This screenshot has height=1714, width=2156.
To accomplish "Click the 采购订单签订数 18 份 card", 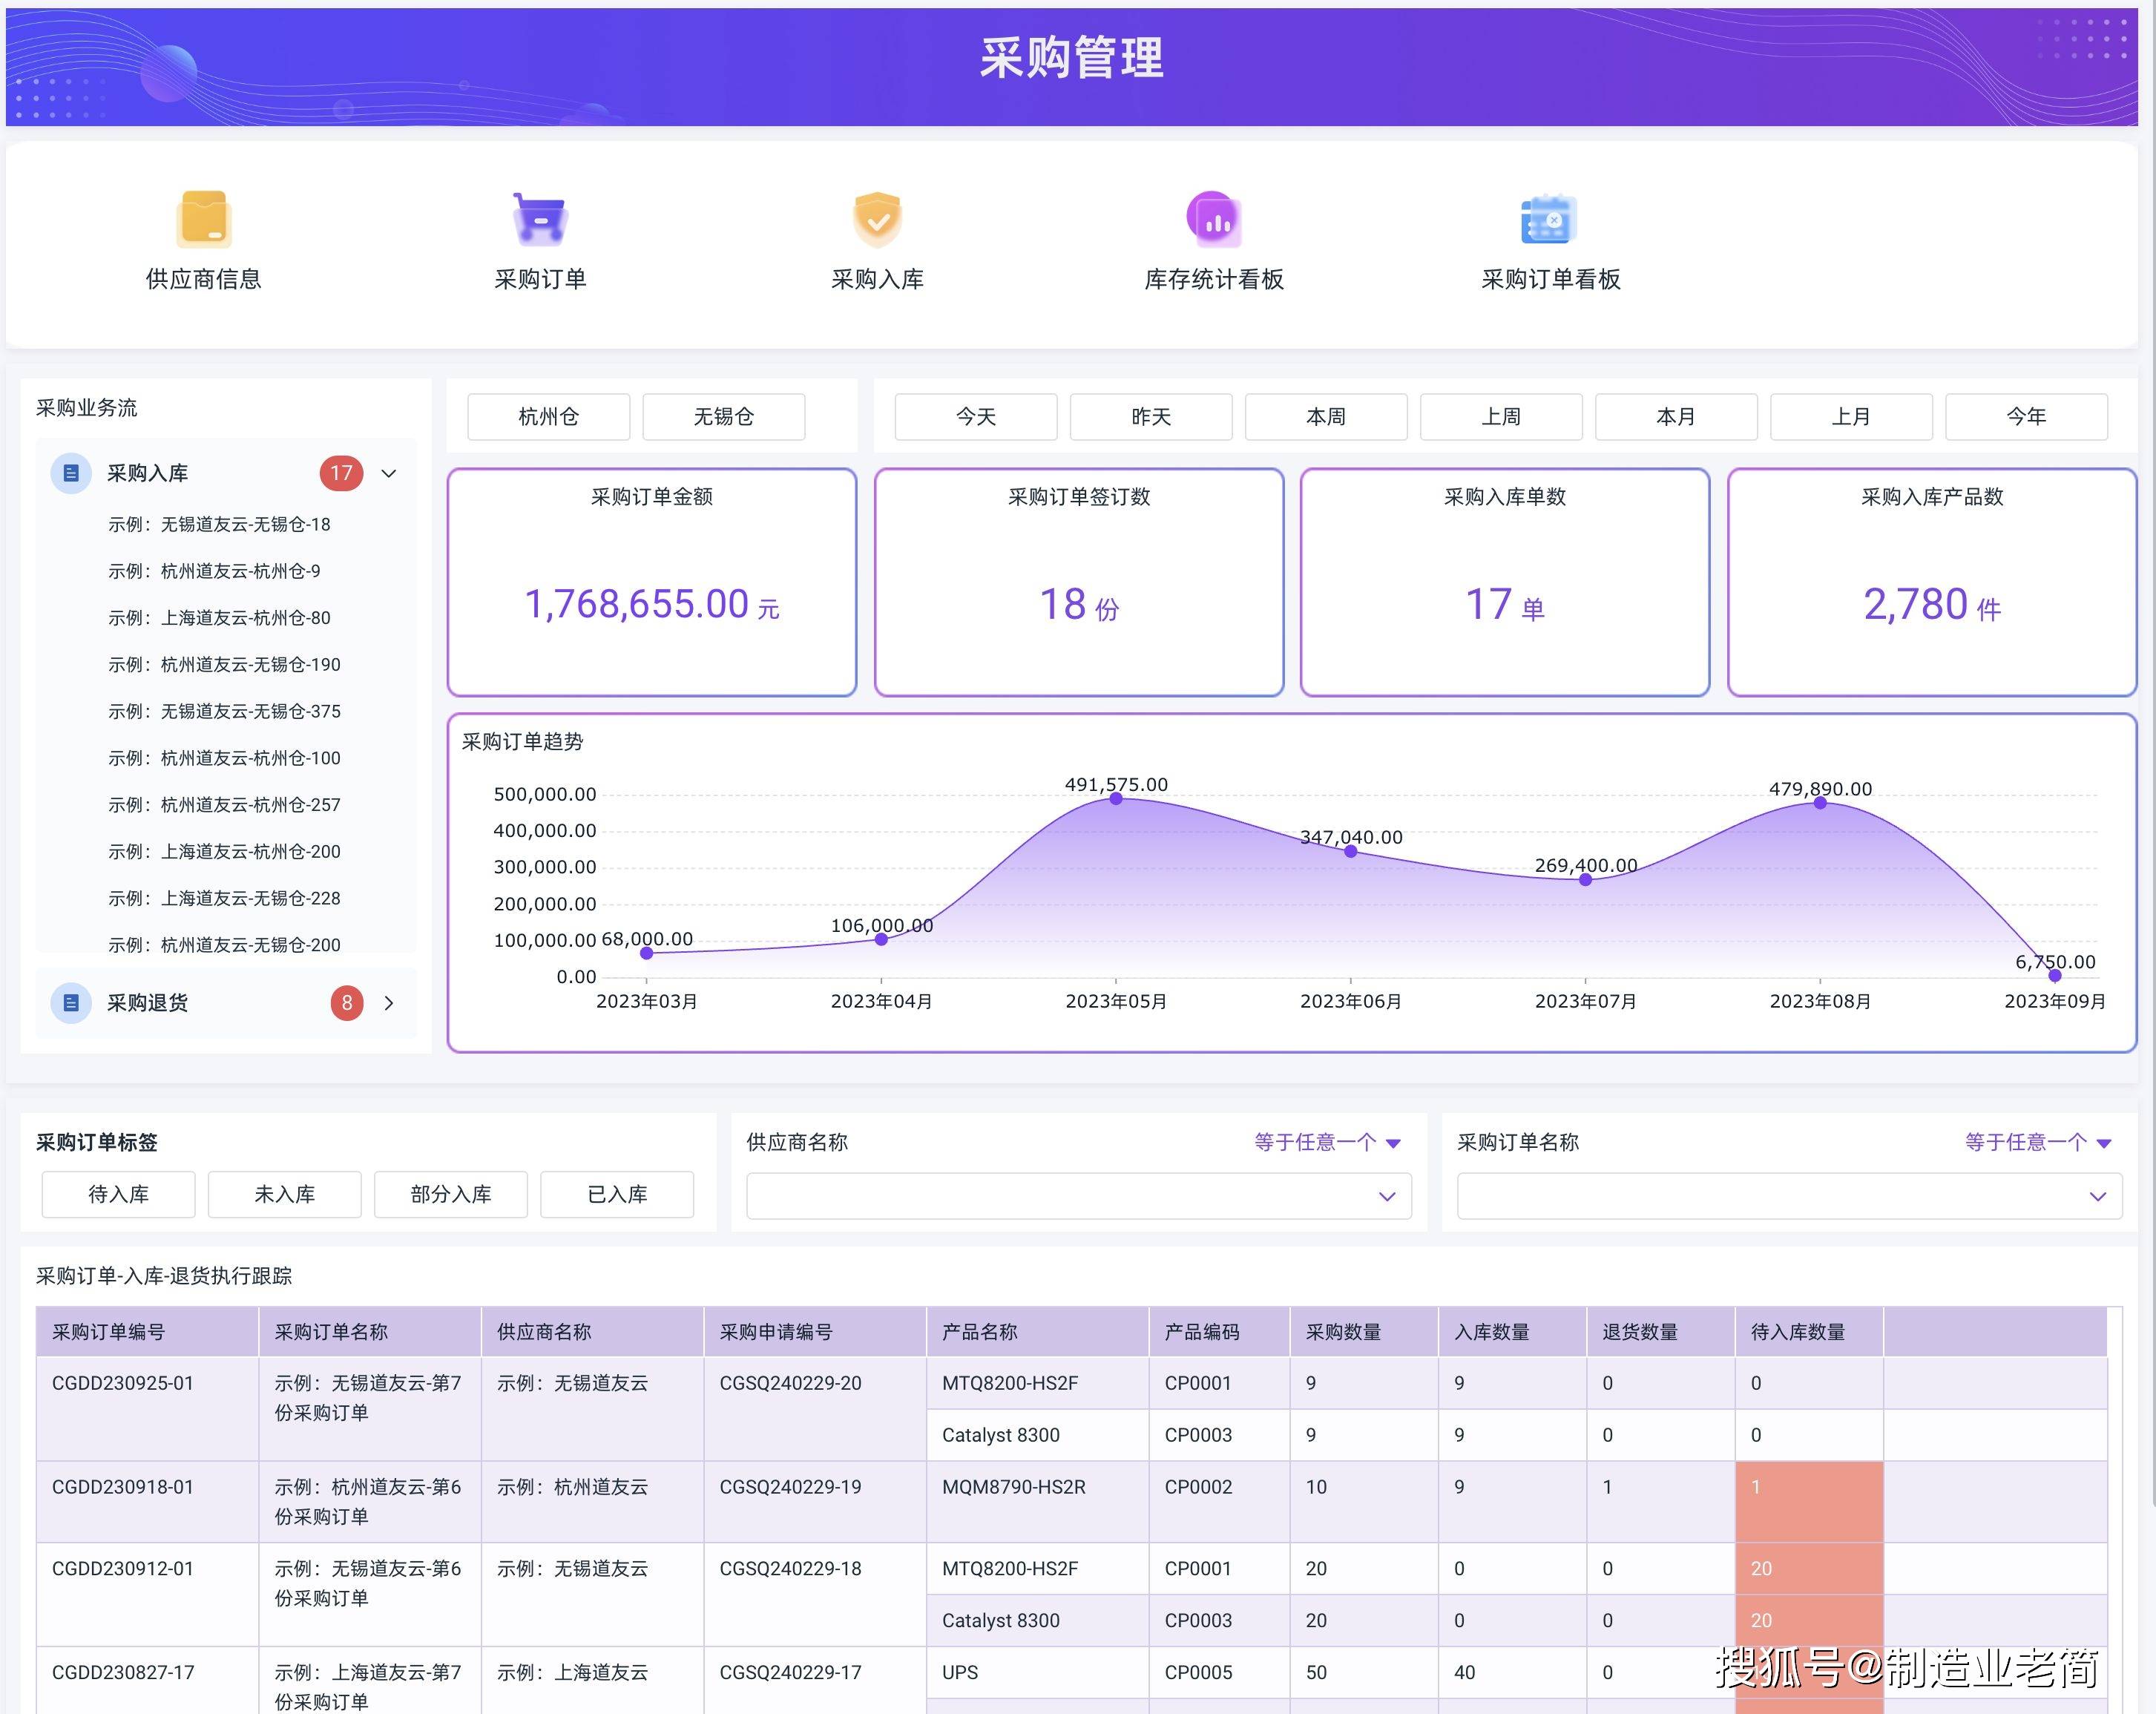I will tap(1079, 582).
